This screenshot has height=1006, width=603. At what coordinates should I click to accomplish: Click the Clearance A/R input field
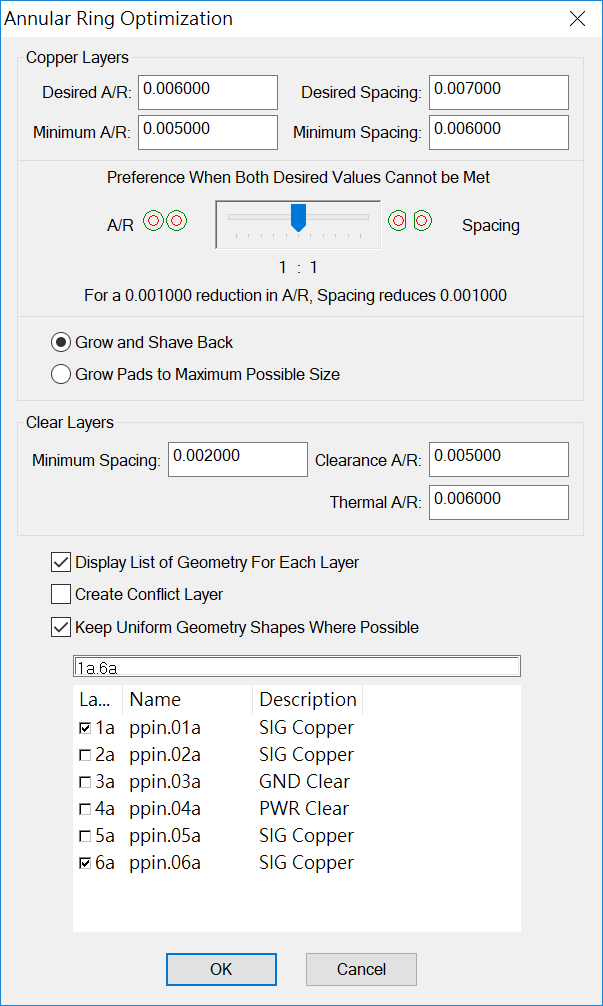[498, 459]
